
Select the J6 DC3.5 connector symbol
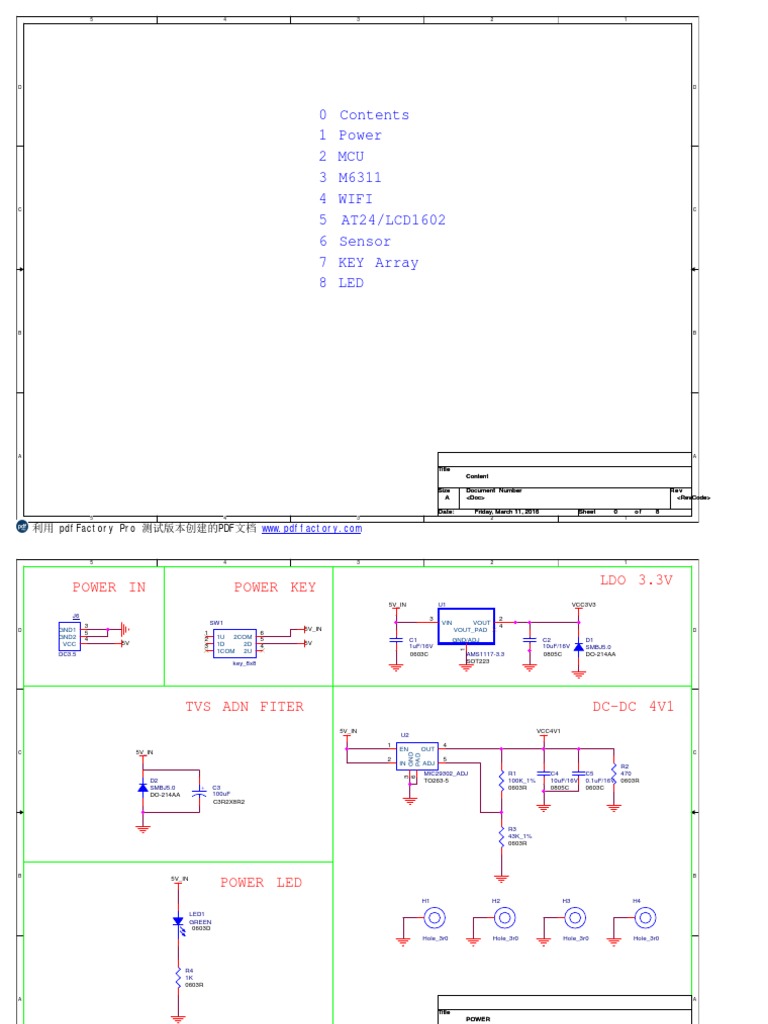pos(69,637)
